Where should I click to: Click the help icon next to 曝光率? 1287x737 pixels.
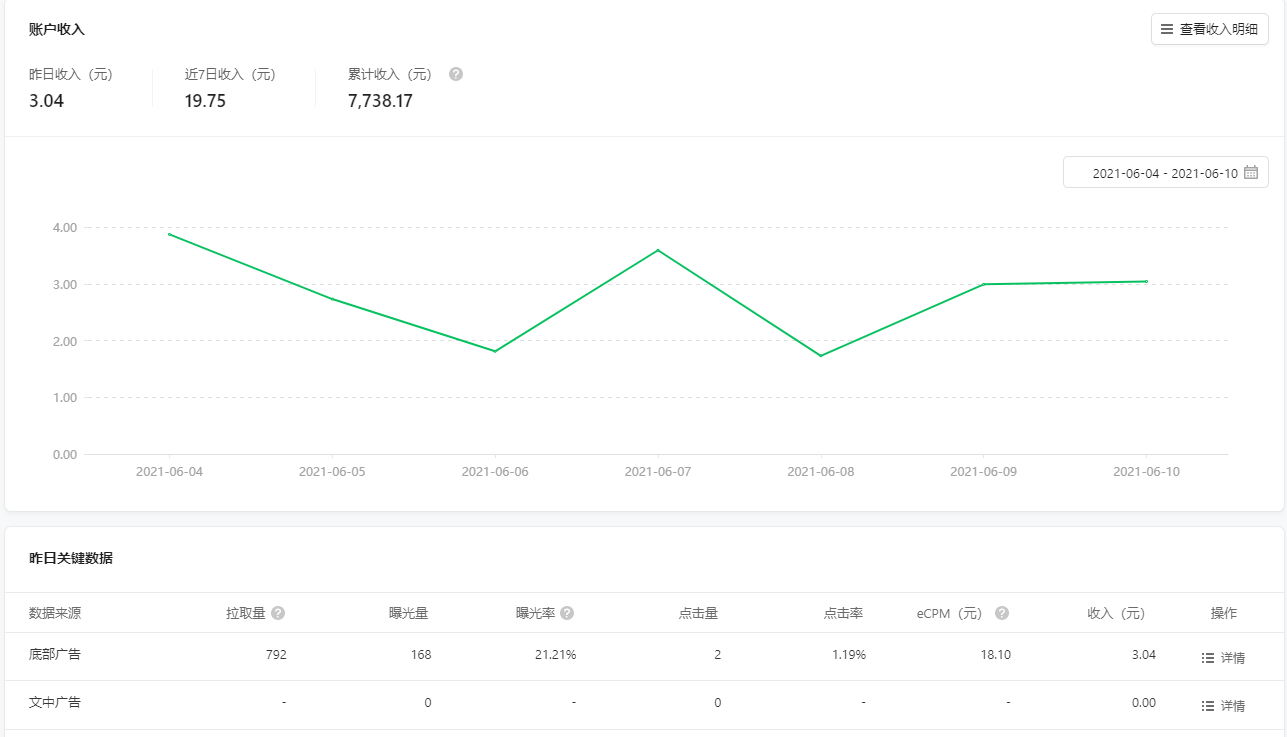567,613
